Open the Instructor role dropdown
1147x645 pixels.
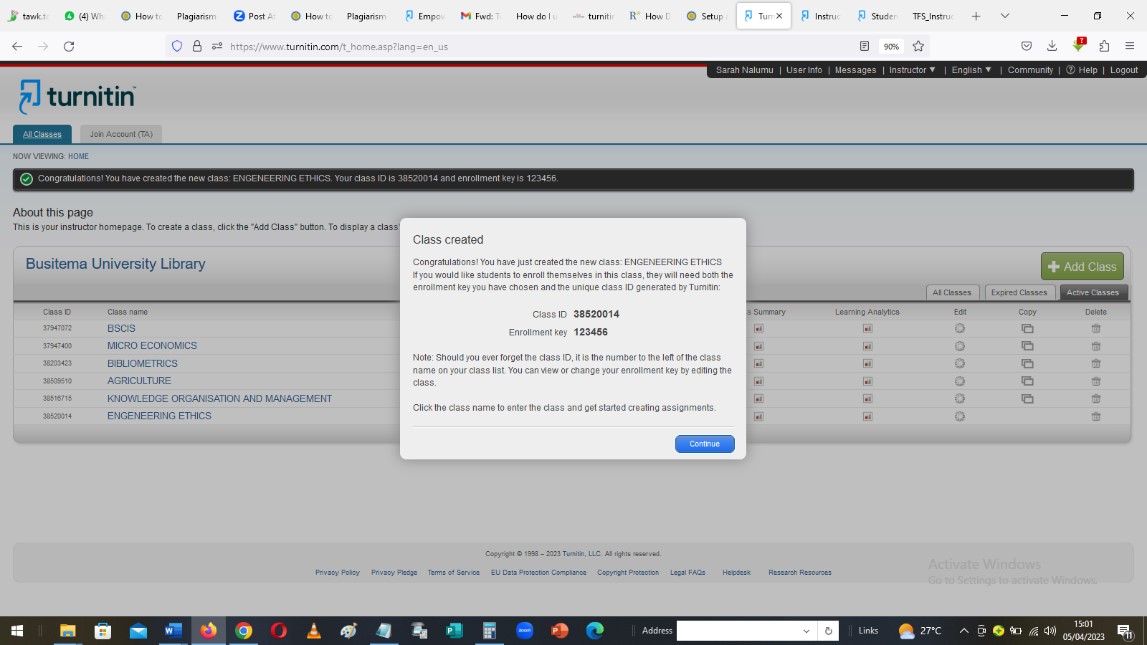coord(912,70)
